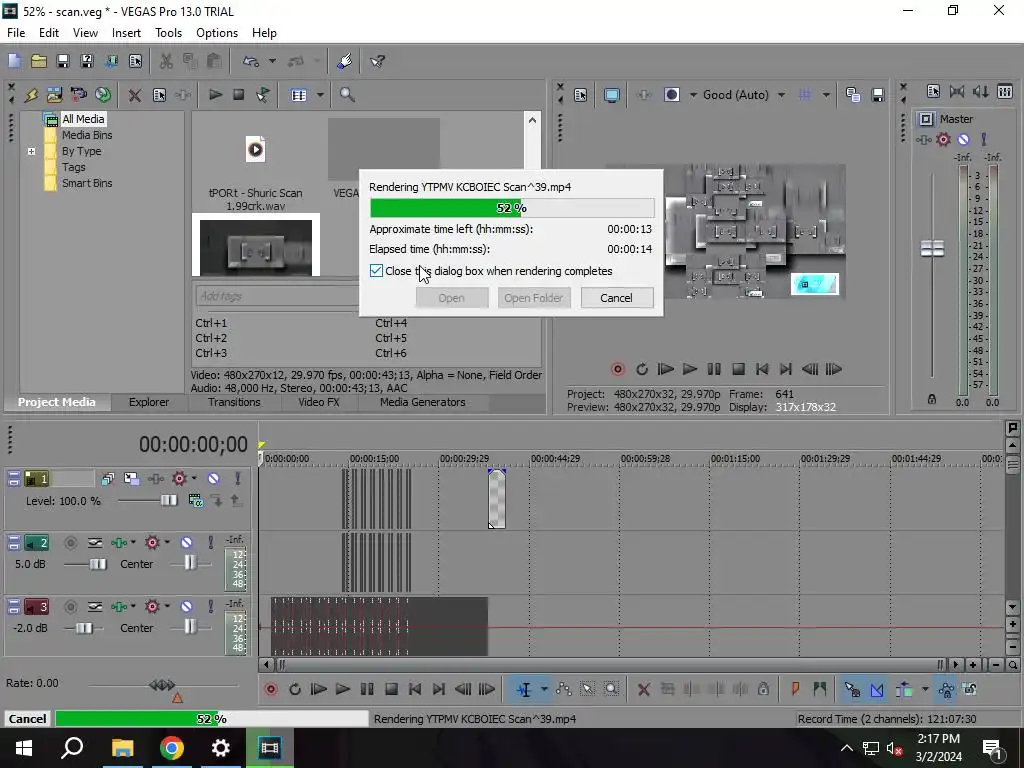Click the preview on external monitor icon

611,95
